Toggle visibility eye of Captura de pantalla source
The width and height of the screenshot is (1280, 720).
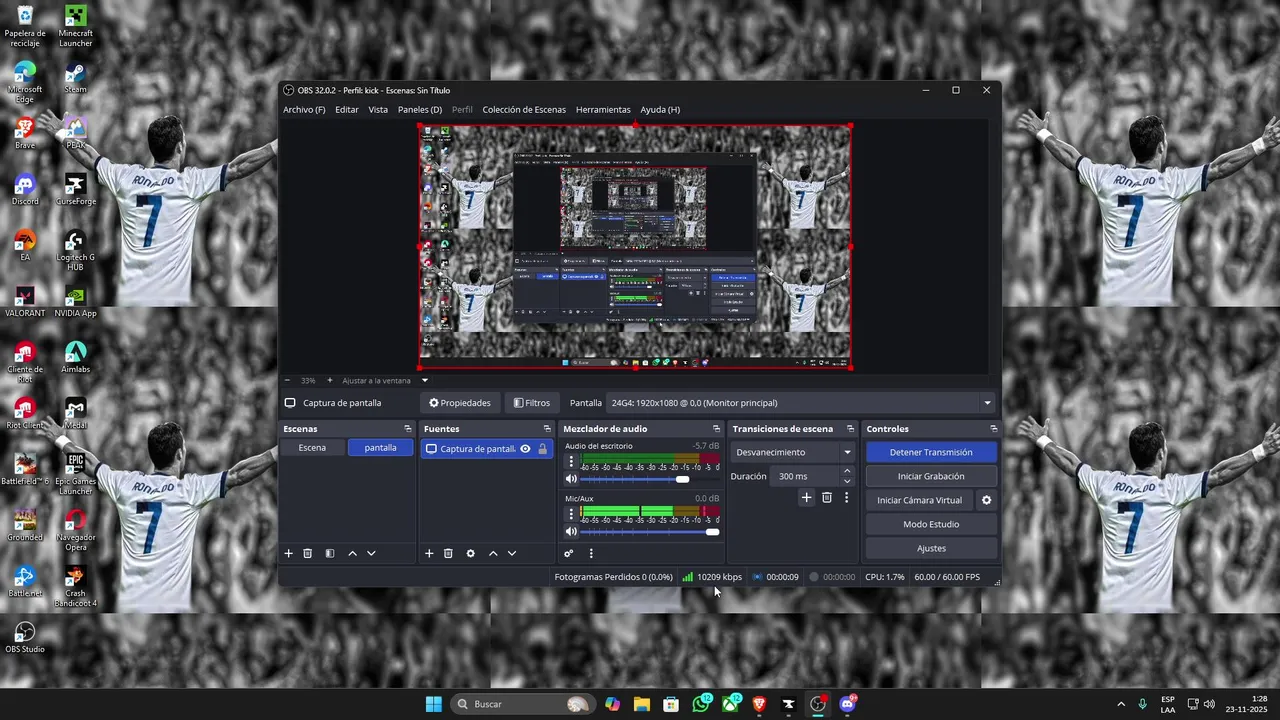tap(525, 449)
